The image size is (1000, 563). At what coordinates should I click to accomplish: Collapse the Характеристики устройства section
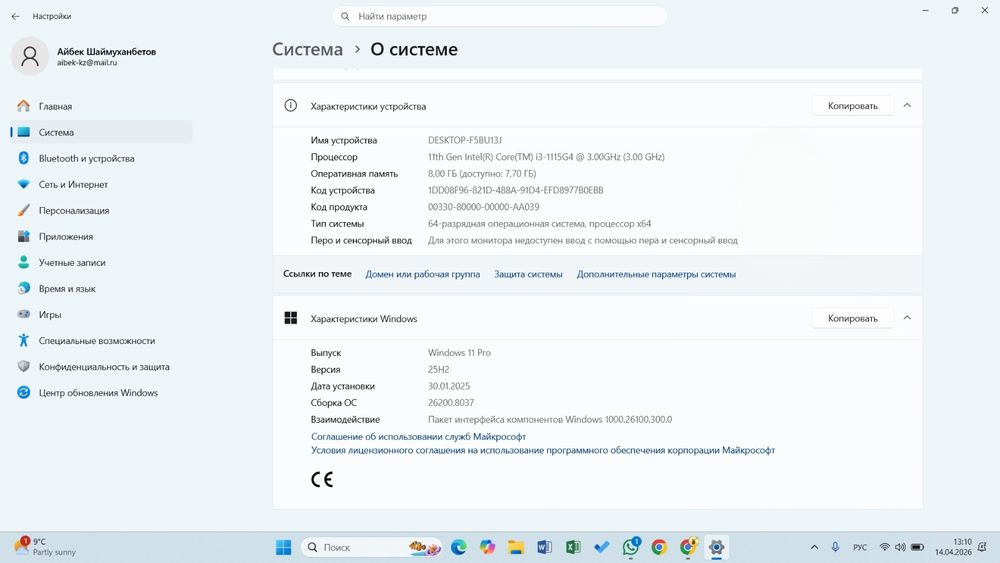point(907,106)
